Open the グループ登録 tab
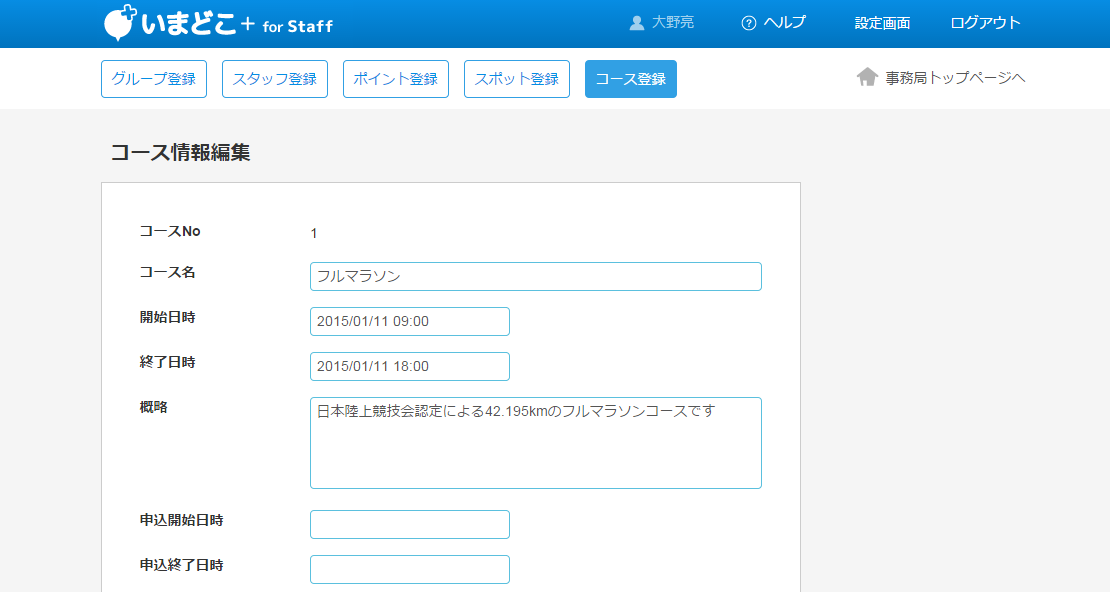The width and height of the screenshot is (1110, 592). 154,79
